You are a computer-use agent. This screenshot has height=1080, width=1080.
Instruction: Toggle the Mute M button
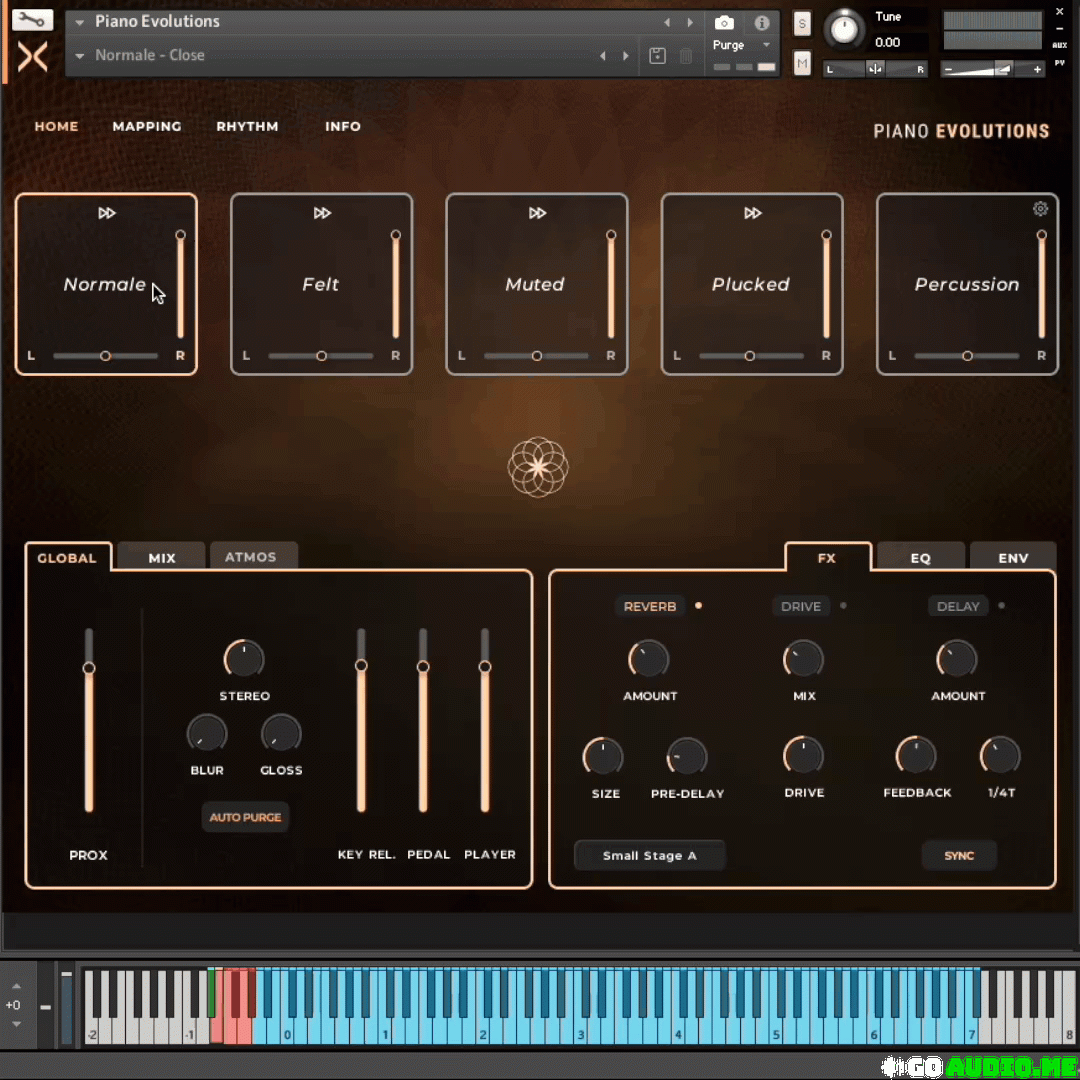802,64
